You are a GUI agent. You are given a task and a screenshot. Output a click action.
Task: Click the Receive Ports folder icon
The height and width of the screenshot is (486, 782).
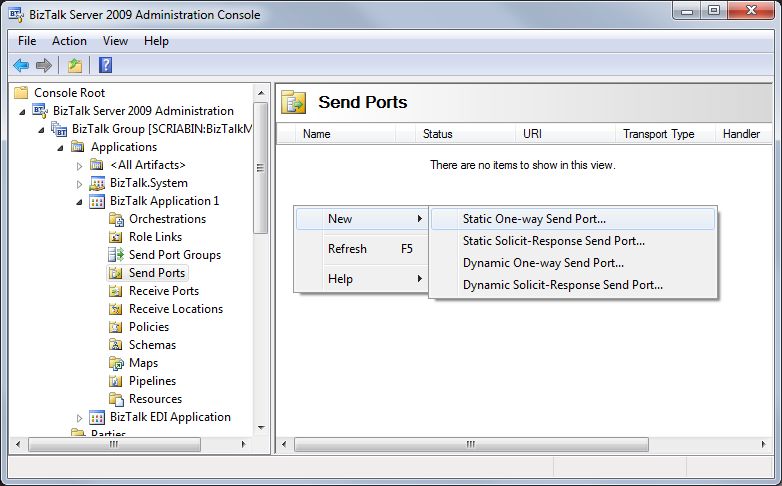coord(116,291)
